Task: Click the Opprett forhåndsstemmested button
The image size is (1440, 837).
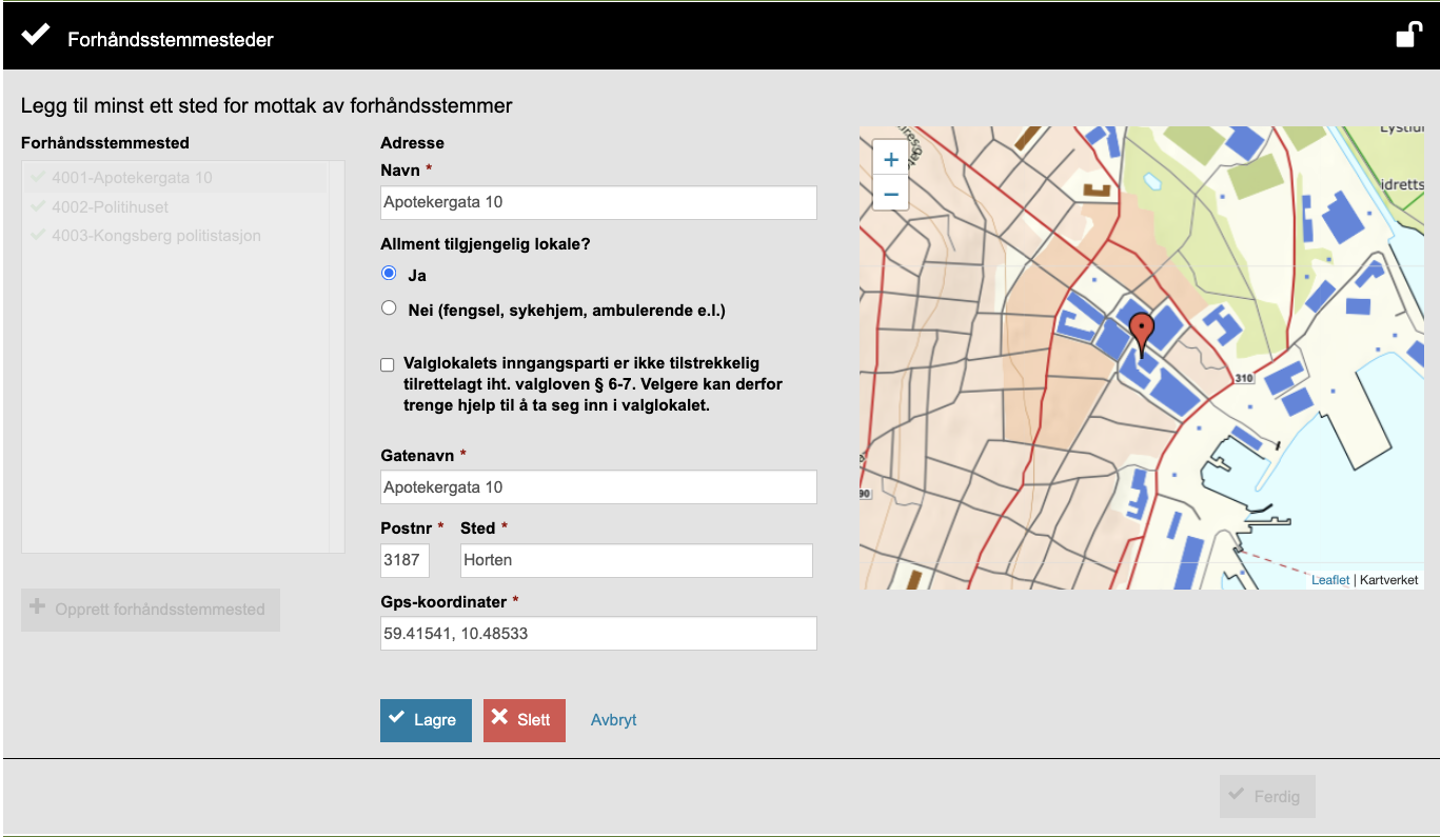Action: pyautogui.click(x=150, y=609)
